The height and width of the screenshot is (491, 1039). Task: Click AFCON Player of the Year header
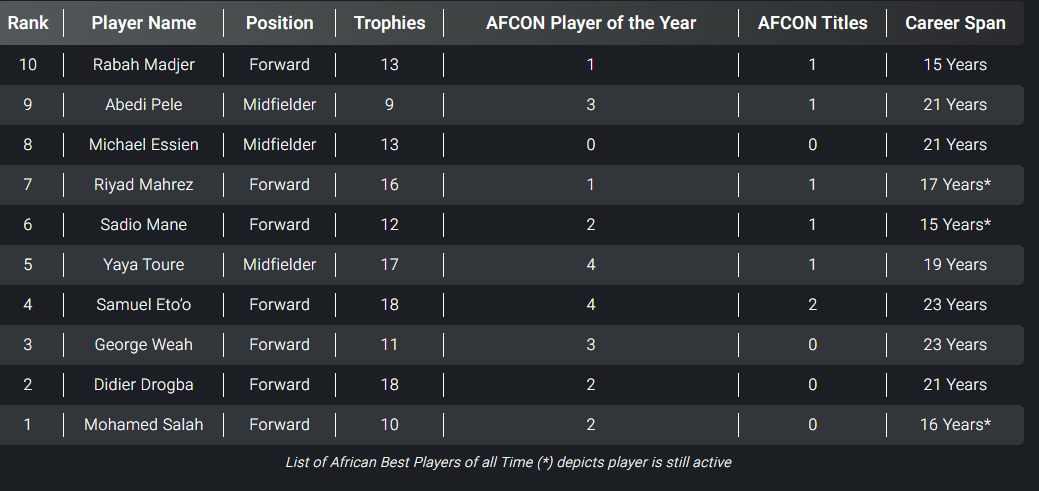click(x=591, y=23)
